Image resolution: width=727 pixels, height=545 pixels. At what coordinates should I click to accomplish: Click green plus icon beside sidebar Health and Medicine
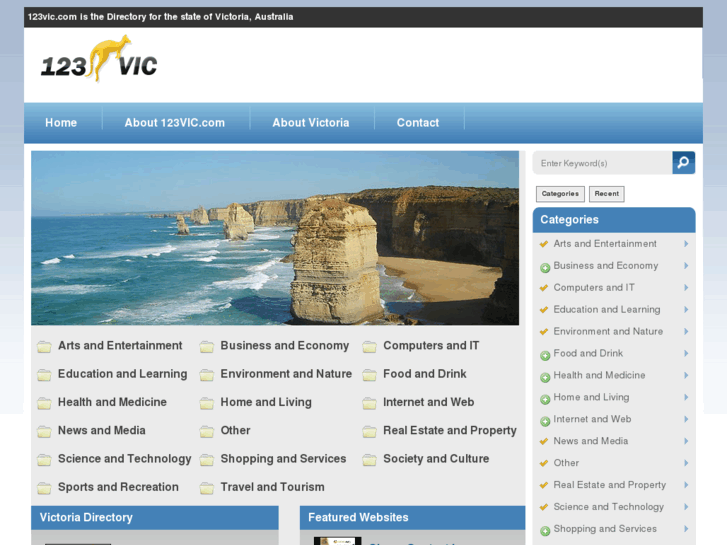(x=545, y=377)
